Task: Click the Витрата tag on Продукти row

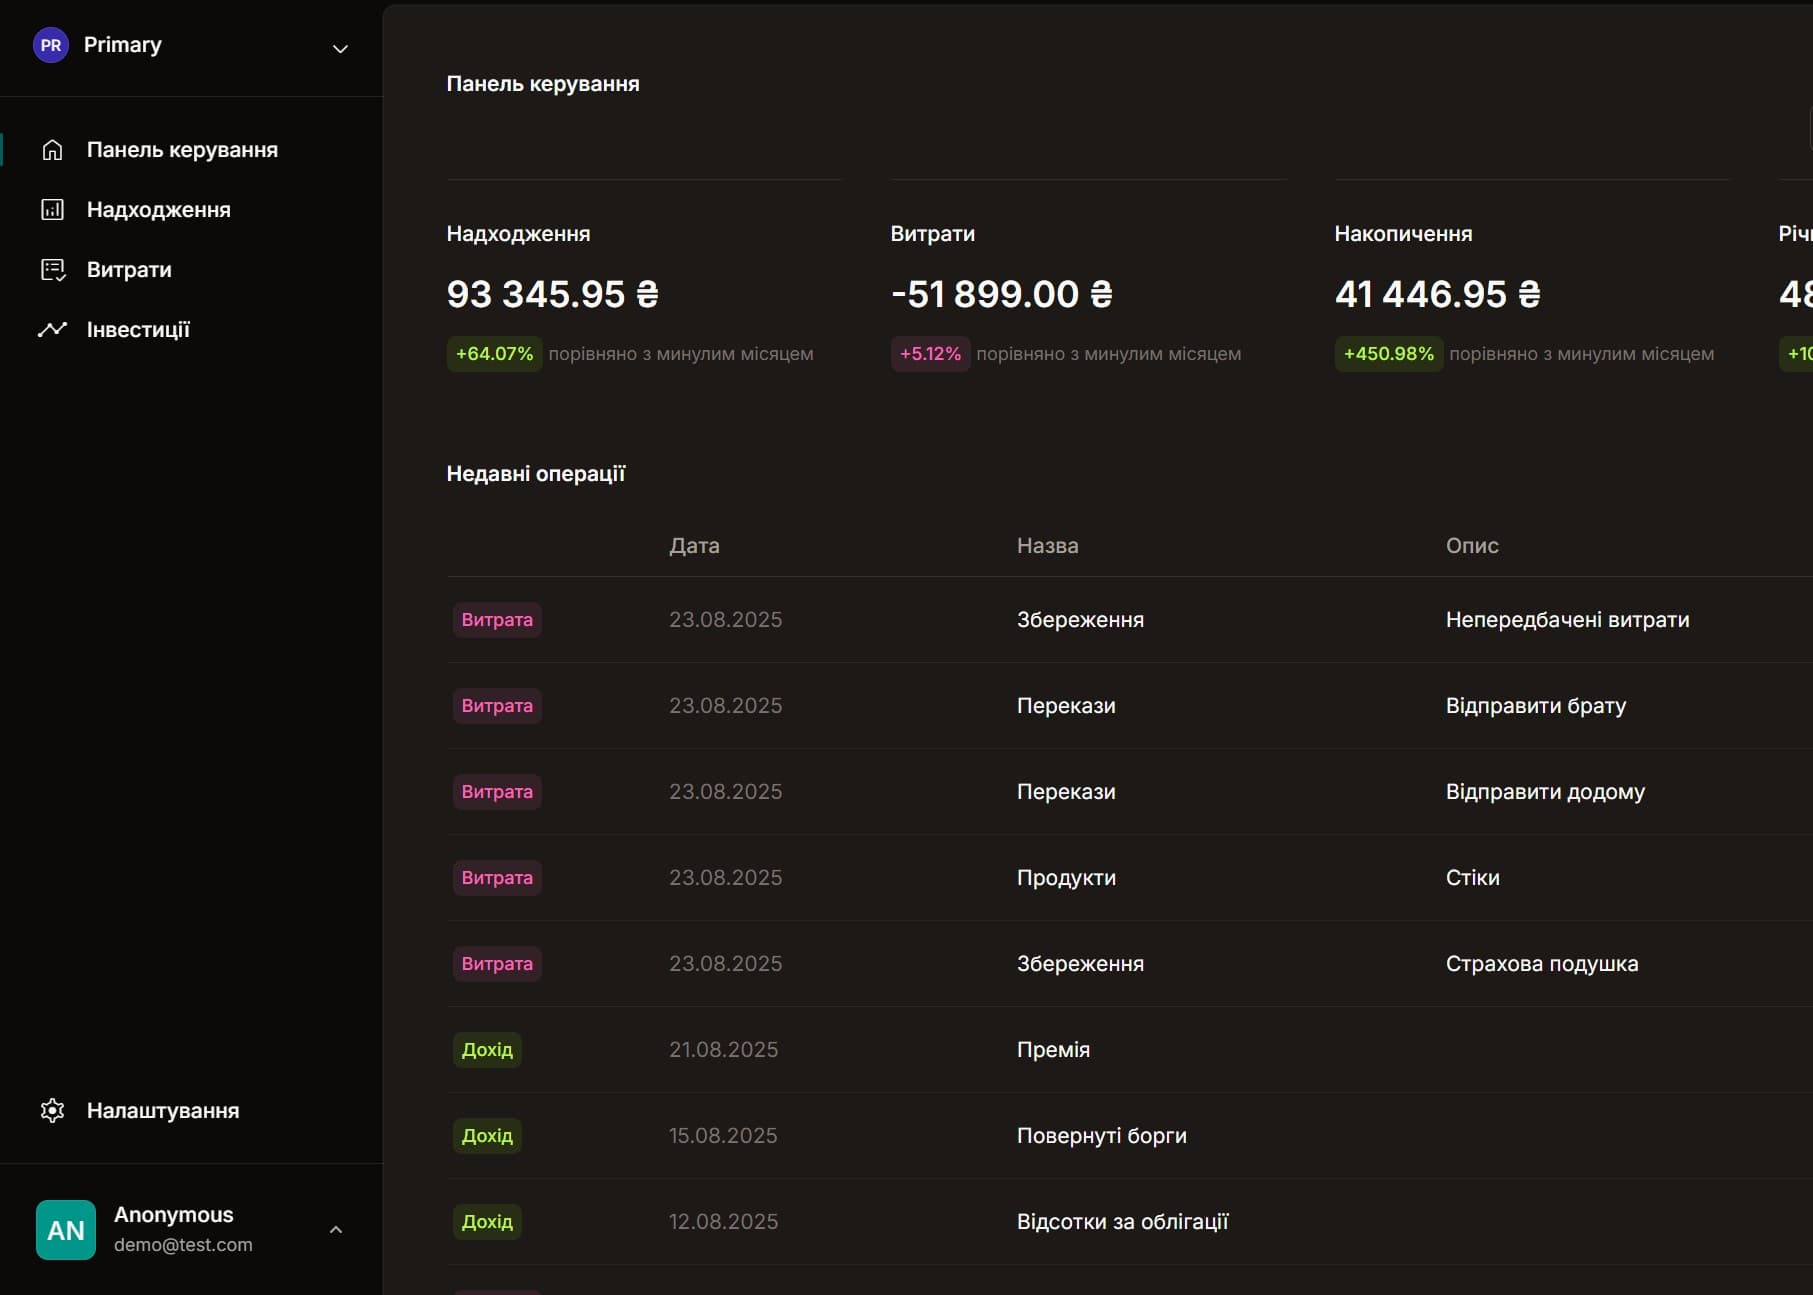Action: coord(497,878)
